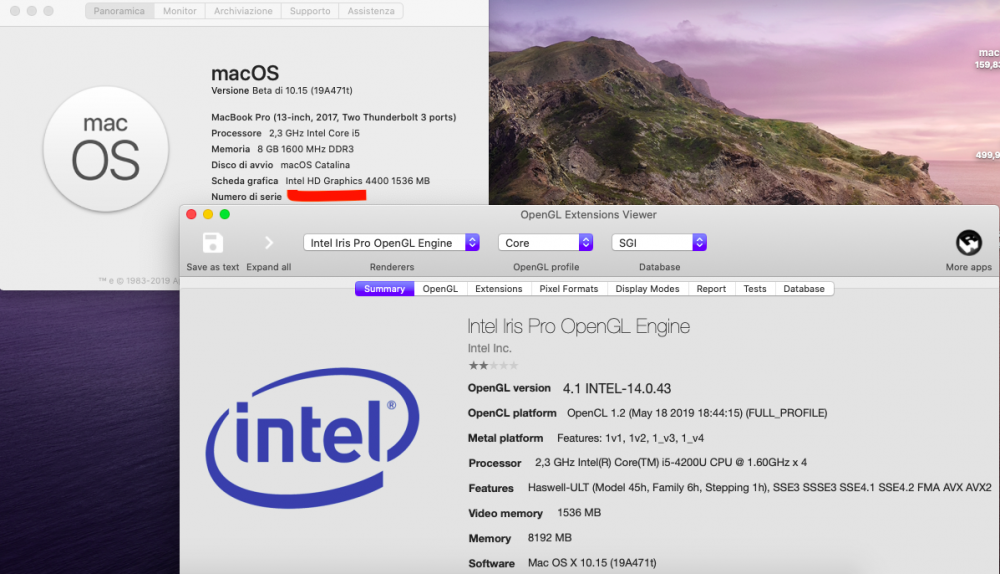Screen dimensions: 1000x574
Task: Open the Display Modes tab
Action: [x=647, y=289]
